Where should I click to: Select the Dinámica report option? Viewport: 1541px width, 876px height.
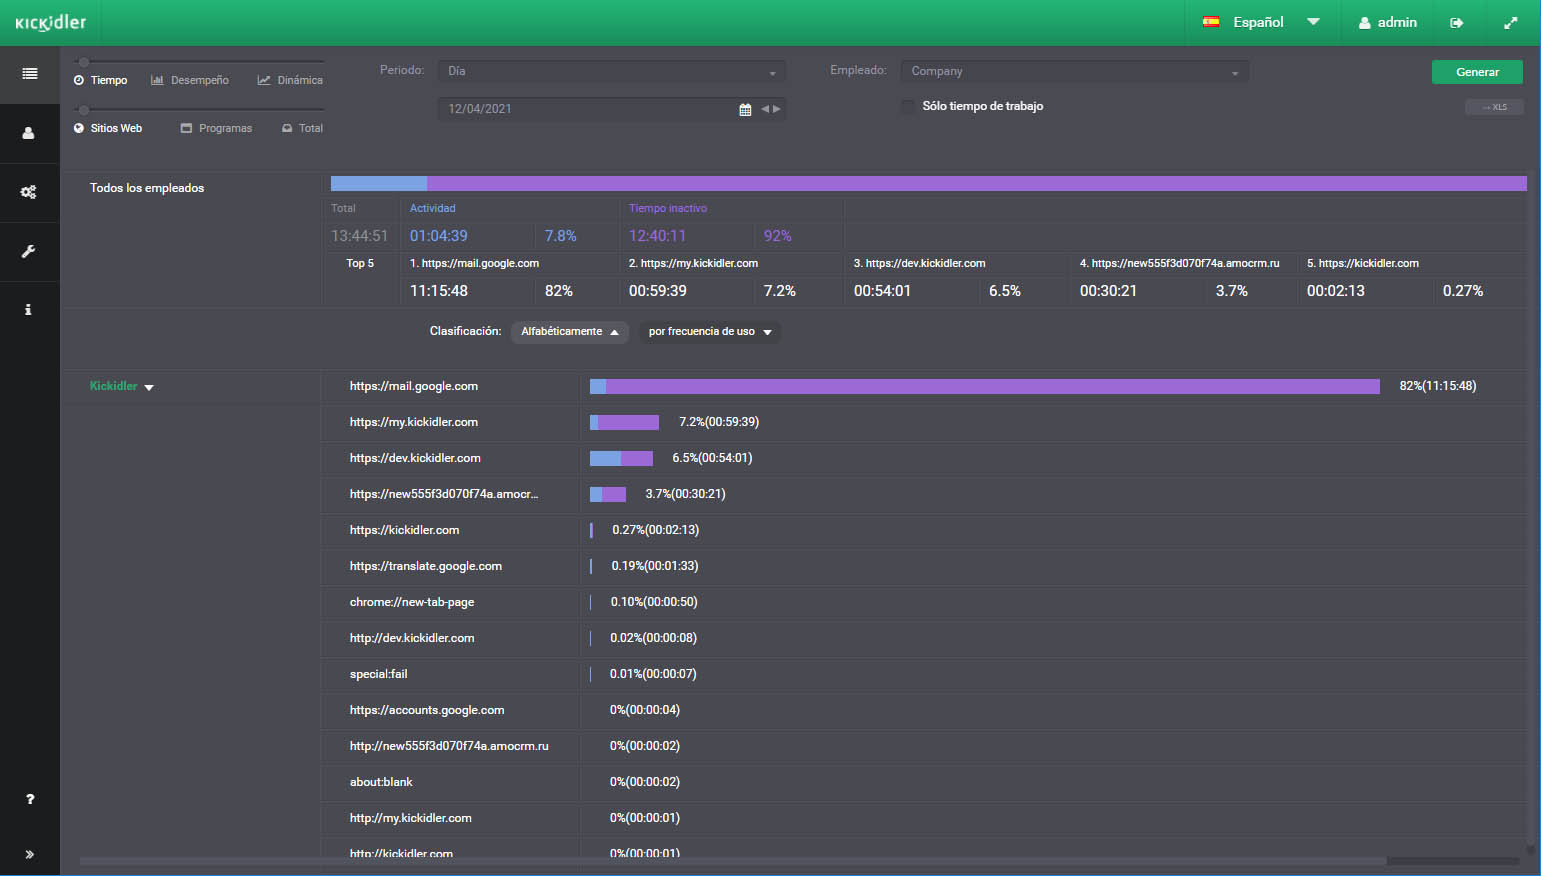(290, 80)
